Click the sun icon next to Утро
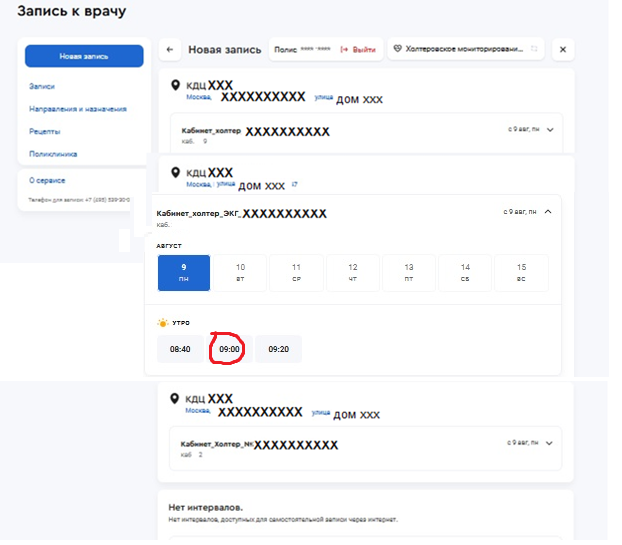Screen dimensions: 622x545 (x=162, y=323)
